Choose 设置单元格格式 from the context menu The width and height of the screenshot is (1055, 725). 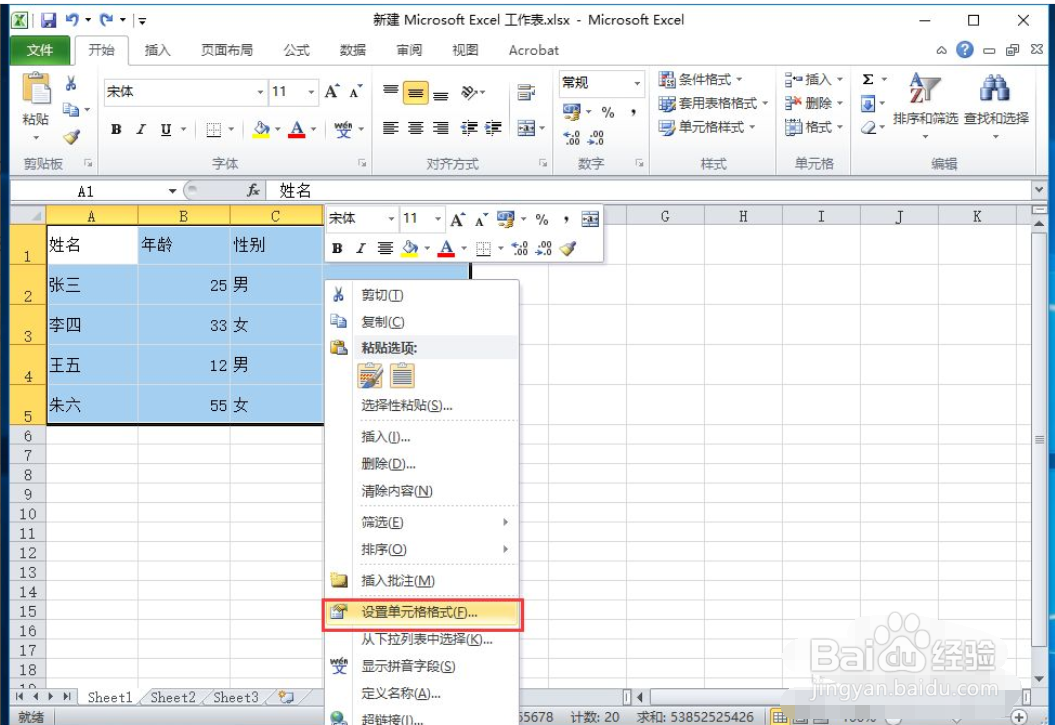point(421,612)
